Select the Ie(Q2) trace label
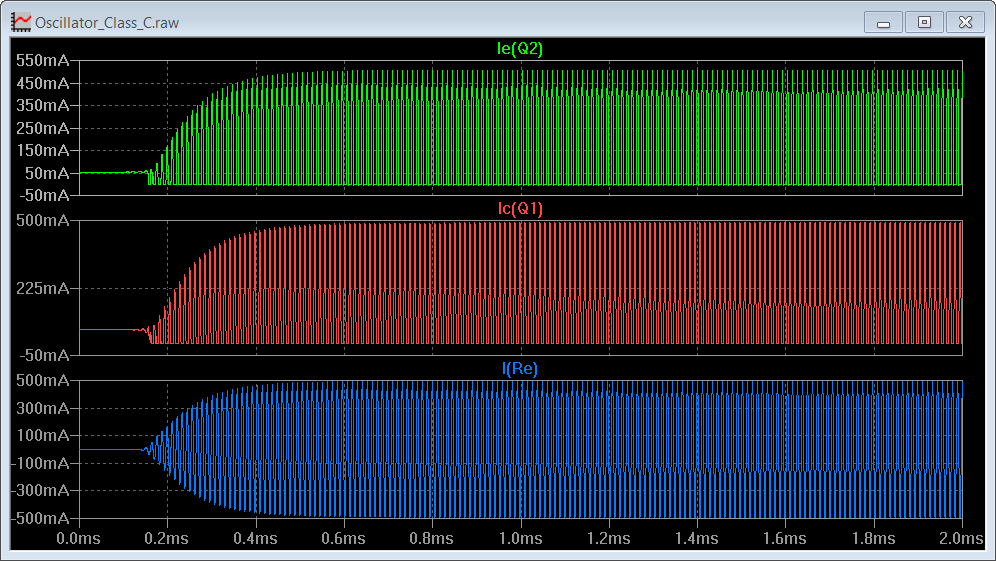Image resolution: width=996 pixels, height=561 pixels. pyautogui.click(x=521, y=49)
